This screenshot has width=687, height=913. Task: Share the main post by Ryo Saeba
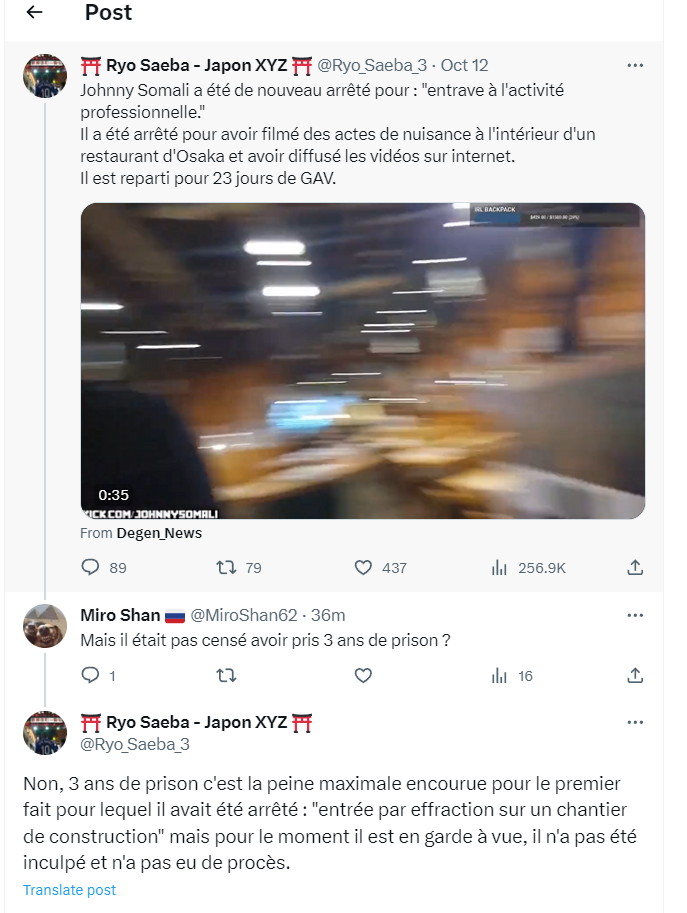click(x=634, y=568)
